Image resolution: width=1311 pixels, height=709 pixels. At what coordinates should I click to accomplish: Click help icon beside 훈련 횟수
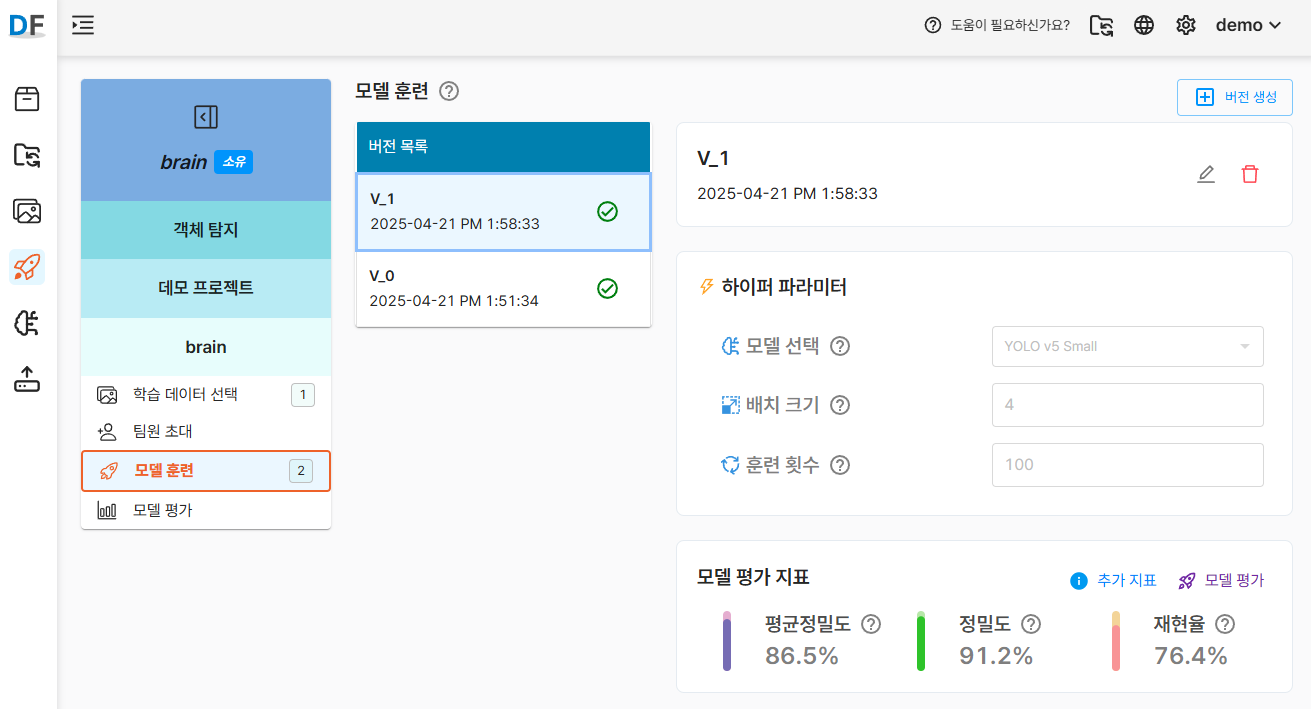click(840, 465)
